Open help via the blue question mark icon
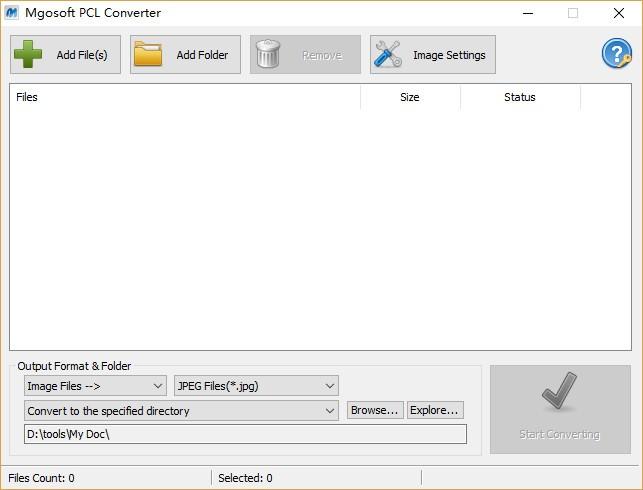The height and width of the screenshot is (490, 643). pos(616,53)
